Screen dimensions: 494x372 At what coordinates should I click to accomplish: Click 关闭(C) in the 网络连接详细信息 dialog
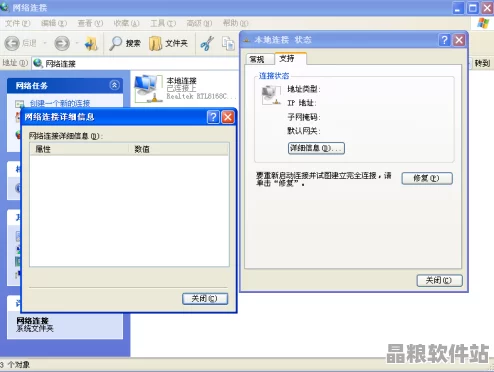click(x=205, y=298)
